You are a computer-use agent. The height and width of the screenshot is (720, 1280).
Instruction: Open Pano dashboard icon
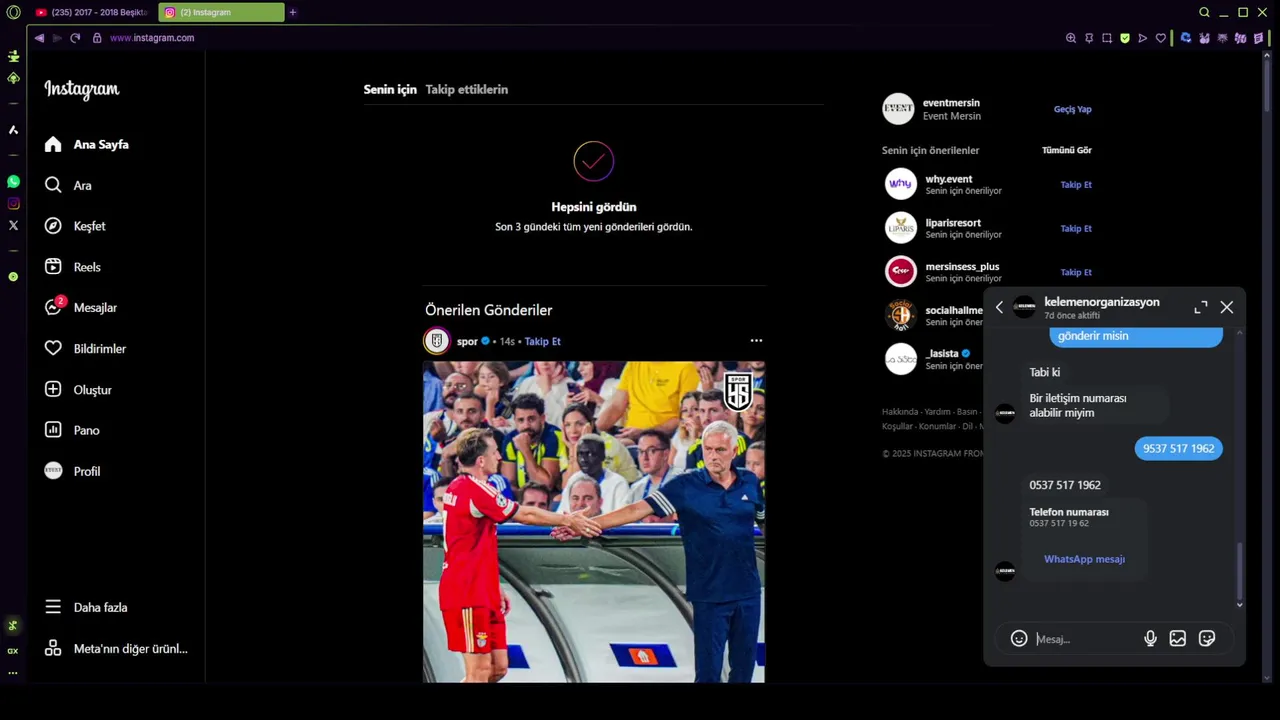(53, 430)
